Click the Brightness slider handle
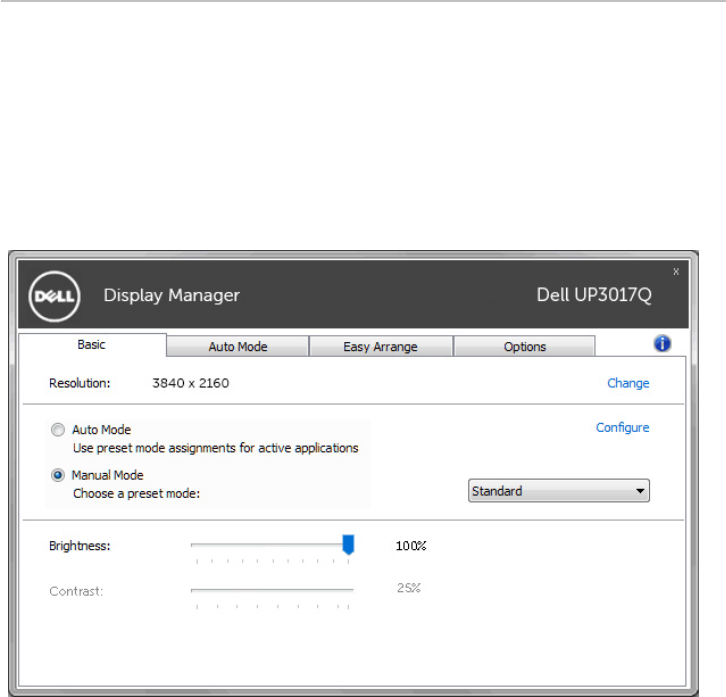726x697 pixels. [x=348, y=545]
